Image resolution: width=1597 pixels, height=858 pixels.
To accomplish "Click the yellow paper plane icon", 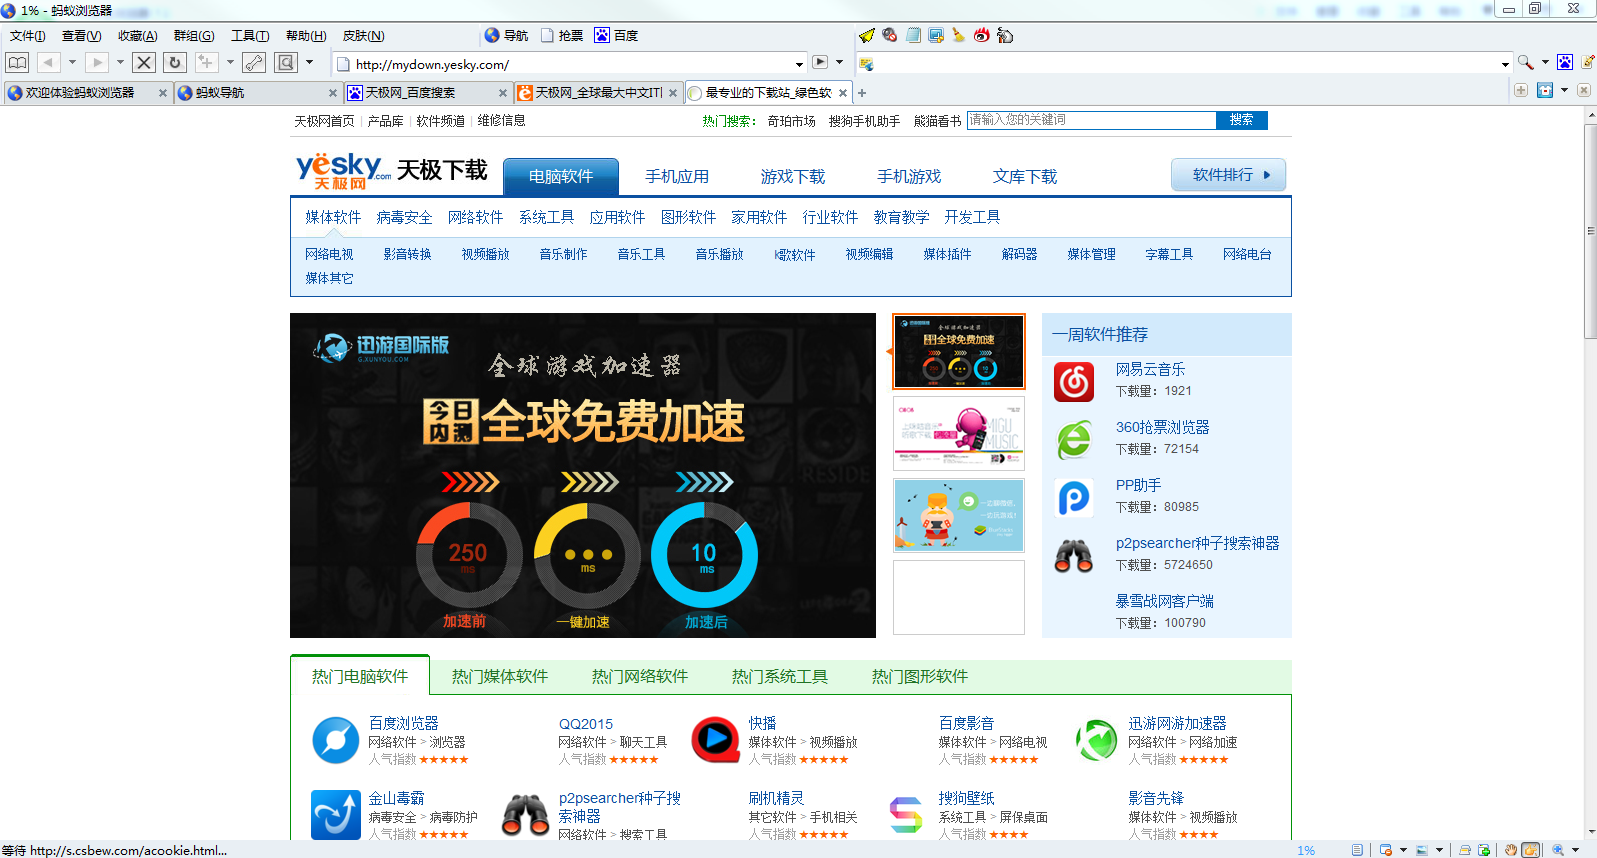I will (867, 35).
